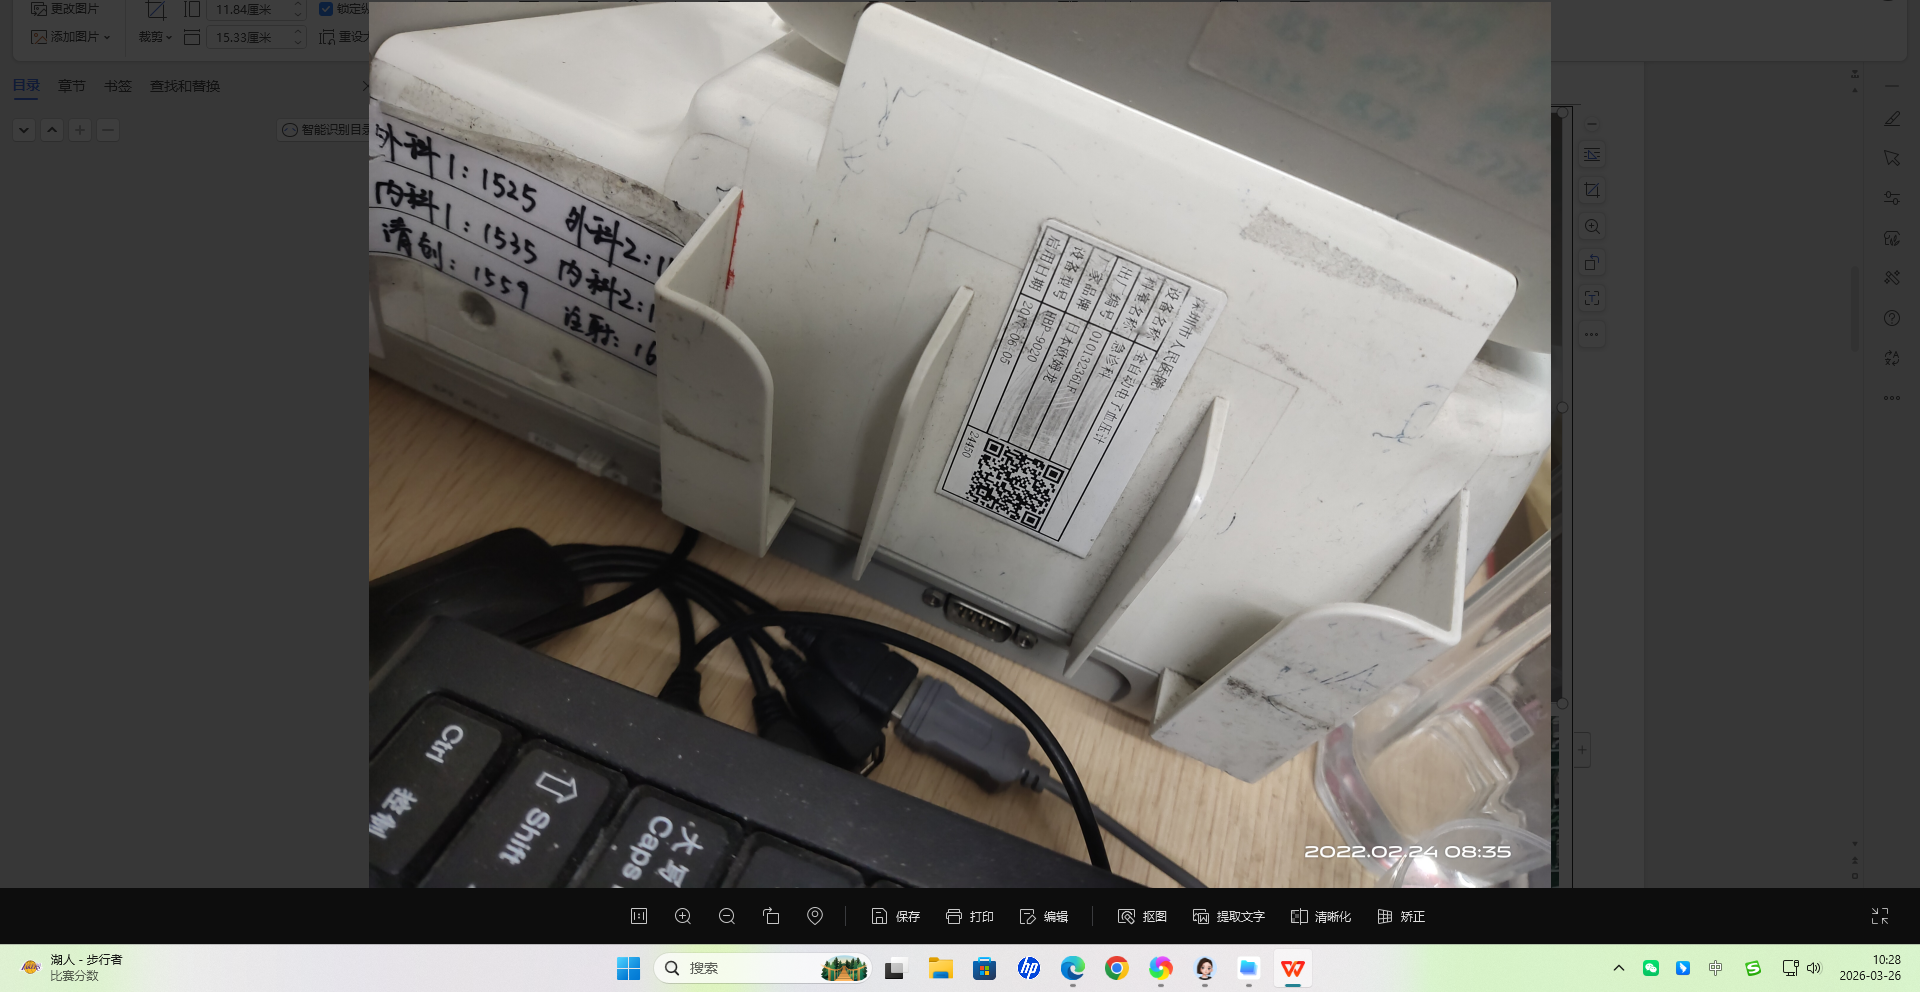Click the 矫正 button to correct the image
The image size is (1920, 992).
click(1400, 916)
